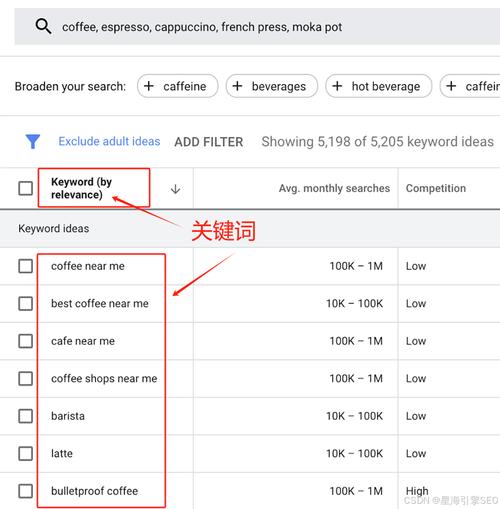Click the keyword latte
The image size is (500, 509).
62,454
